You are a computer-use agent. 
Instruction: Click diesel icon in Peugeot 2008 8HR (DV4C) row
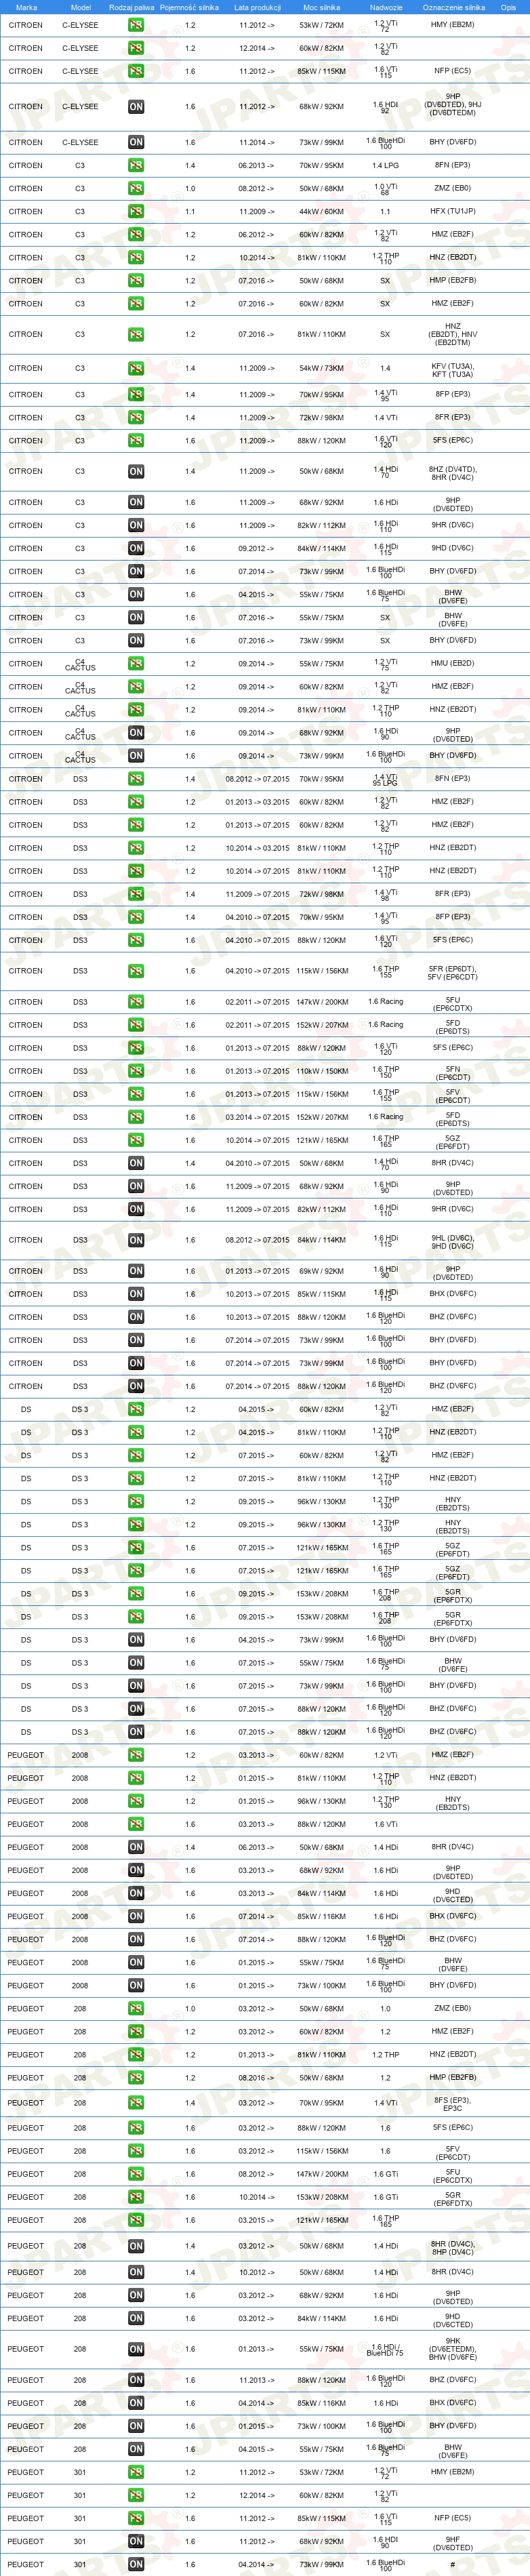[136, 1847]
